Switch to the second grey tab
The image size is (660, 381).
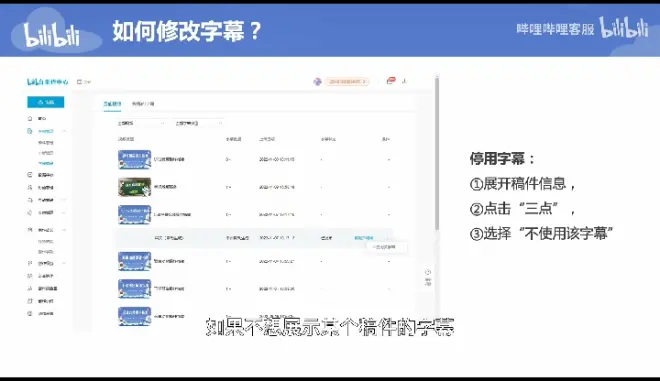[143, 104]
